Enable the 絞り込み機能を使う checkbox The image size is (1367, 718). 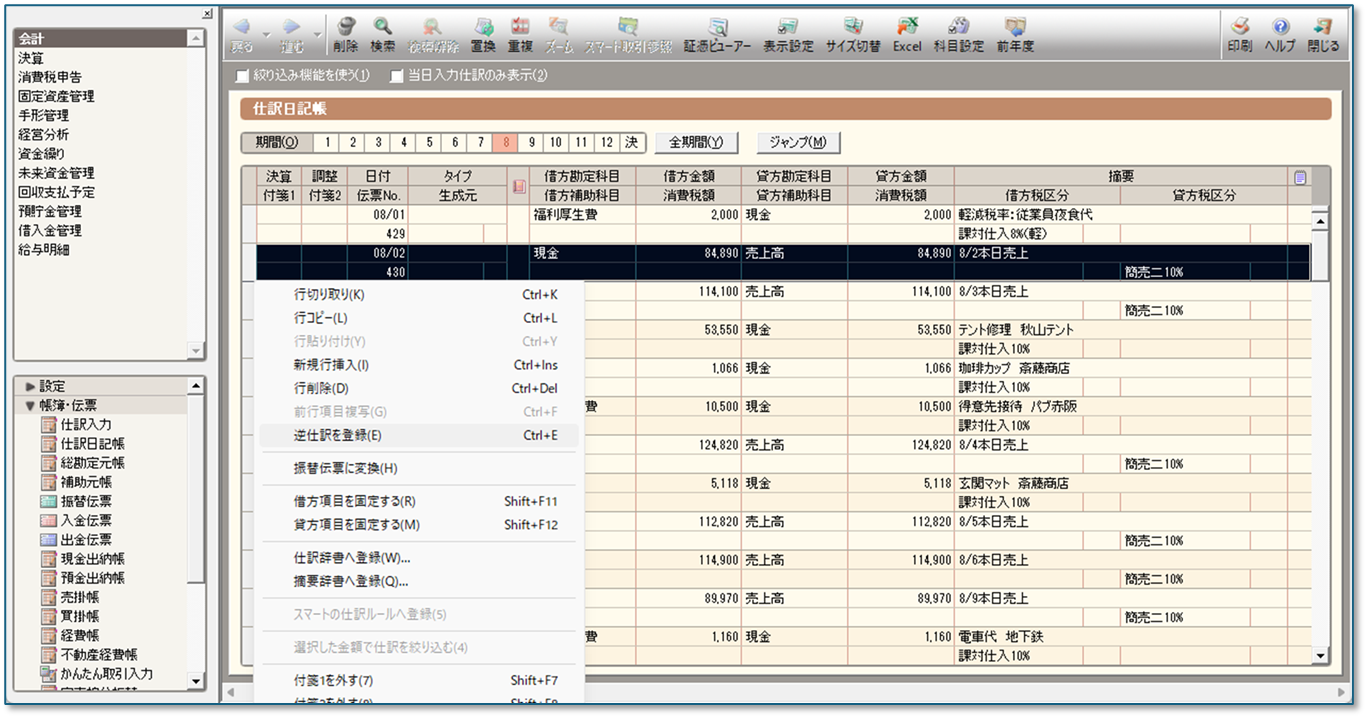(241, 76)
